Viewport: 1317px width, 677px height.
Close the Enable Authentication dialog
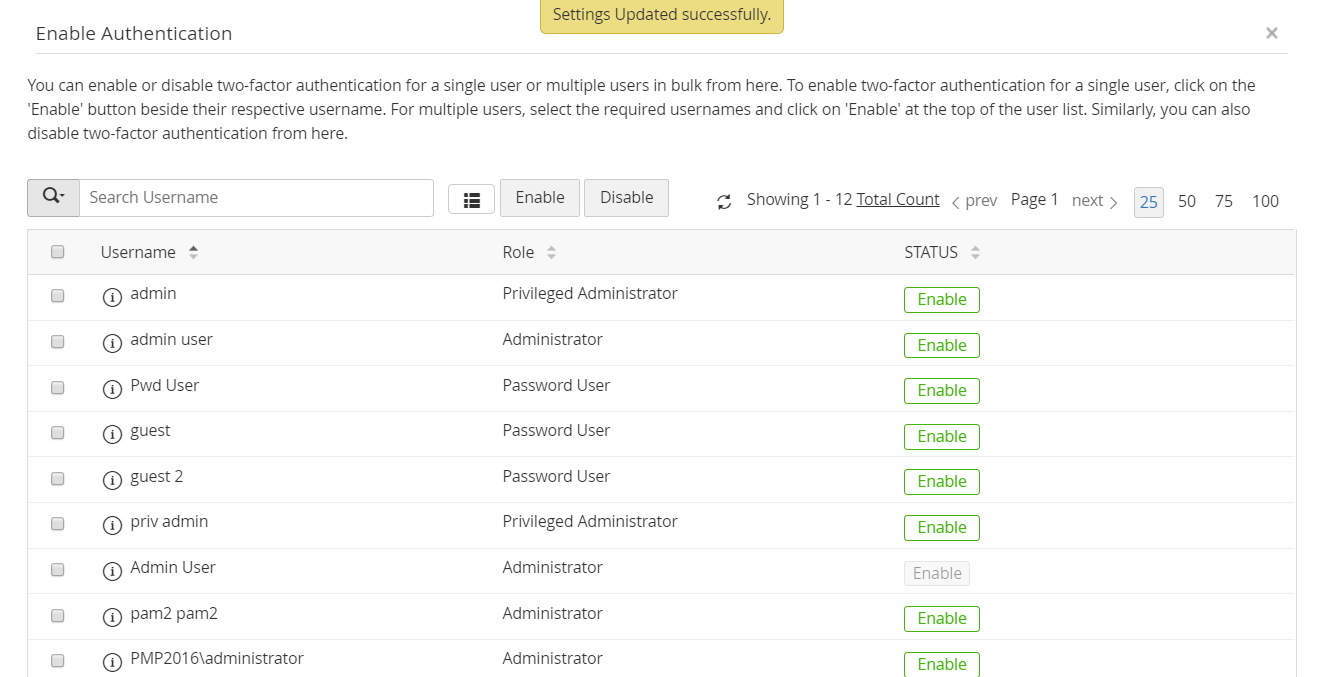click(x=1271, y=33)
